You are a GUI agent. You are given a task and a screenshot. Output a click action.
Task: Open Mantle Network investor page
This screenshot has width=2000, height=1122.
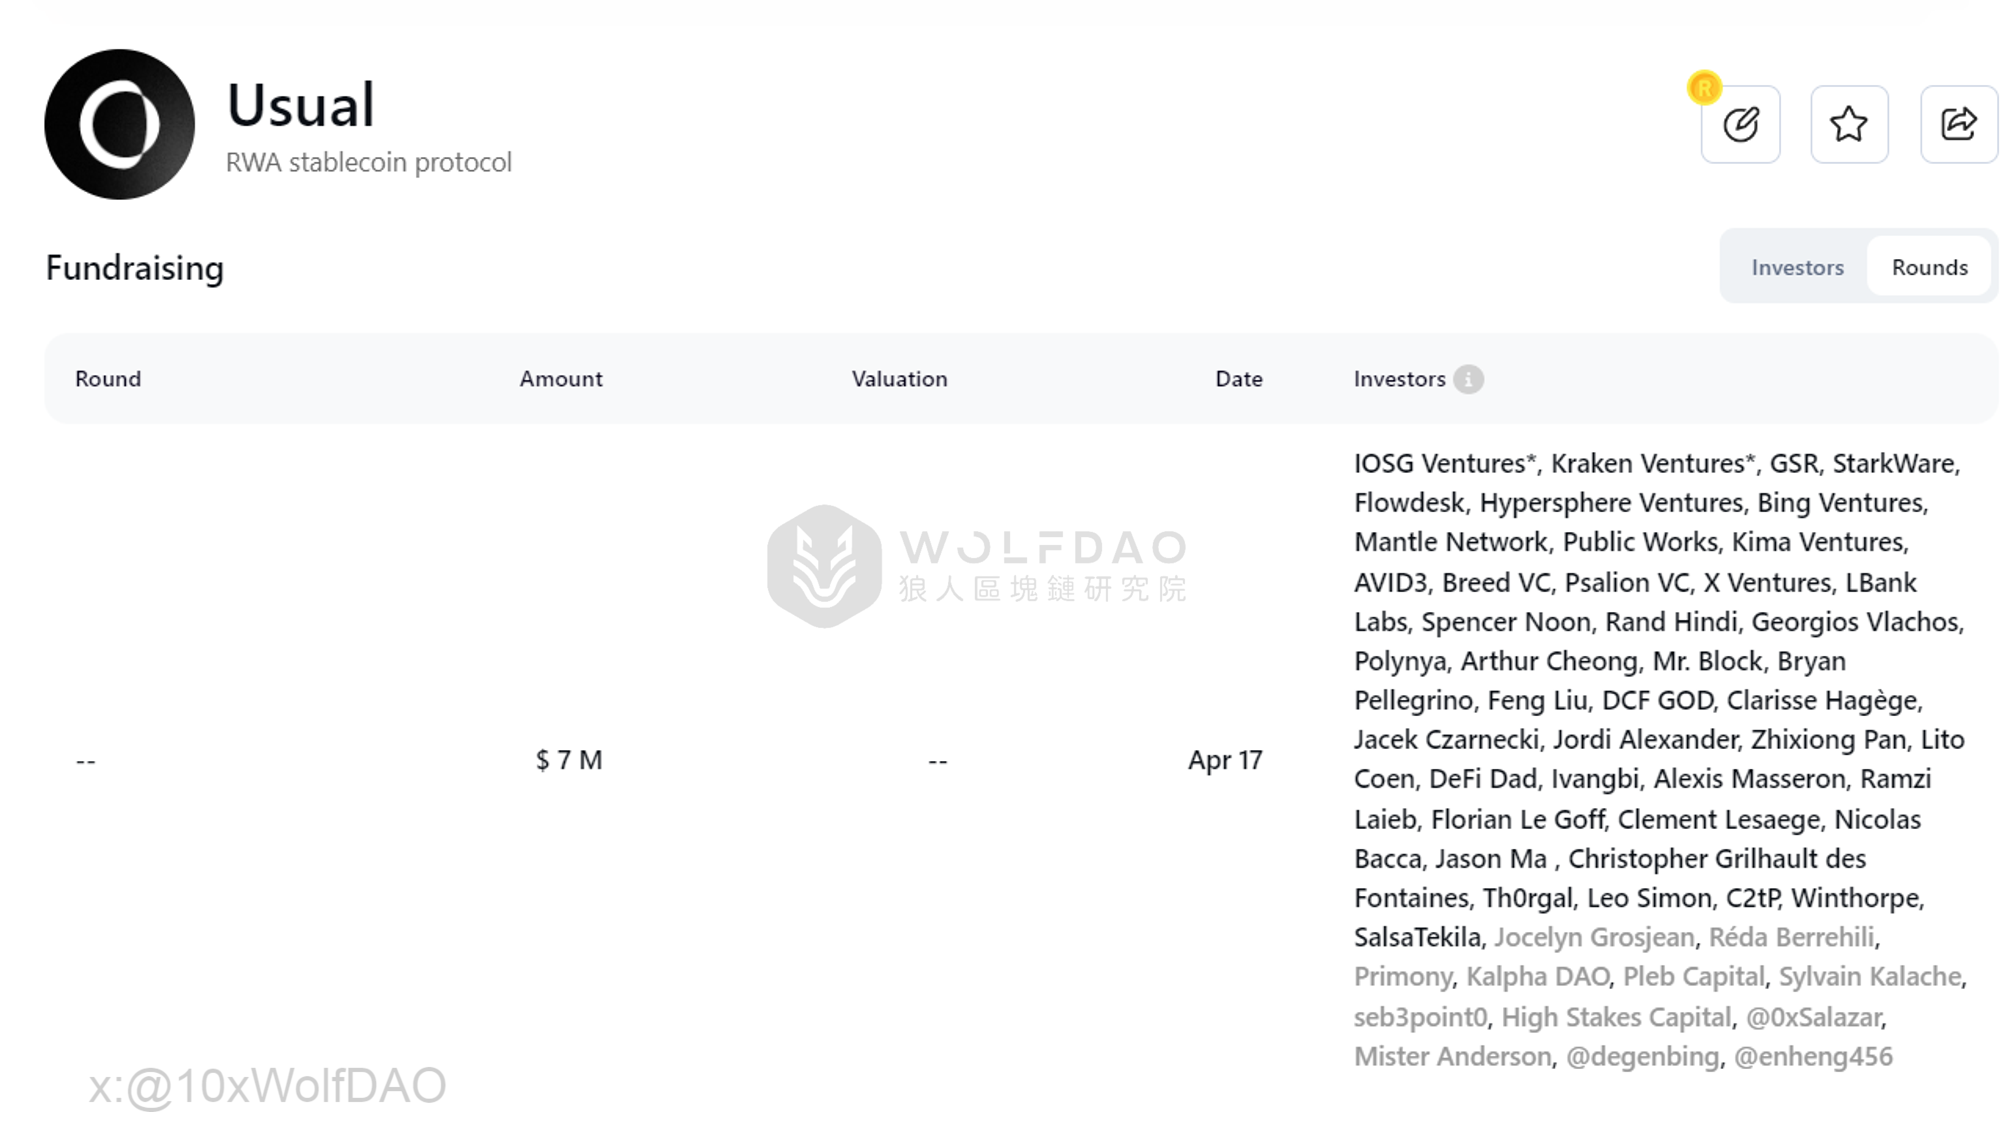(x=1451, y=542)
